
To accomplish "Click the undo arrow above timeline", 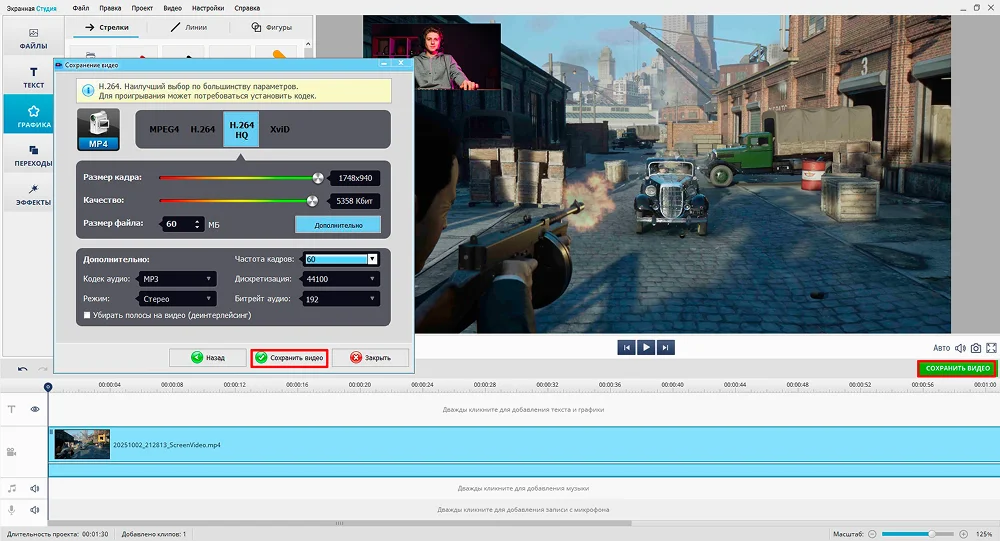I will [23, 370].
